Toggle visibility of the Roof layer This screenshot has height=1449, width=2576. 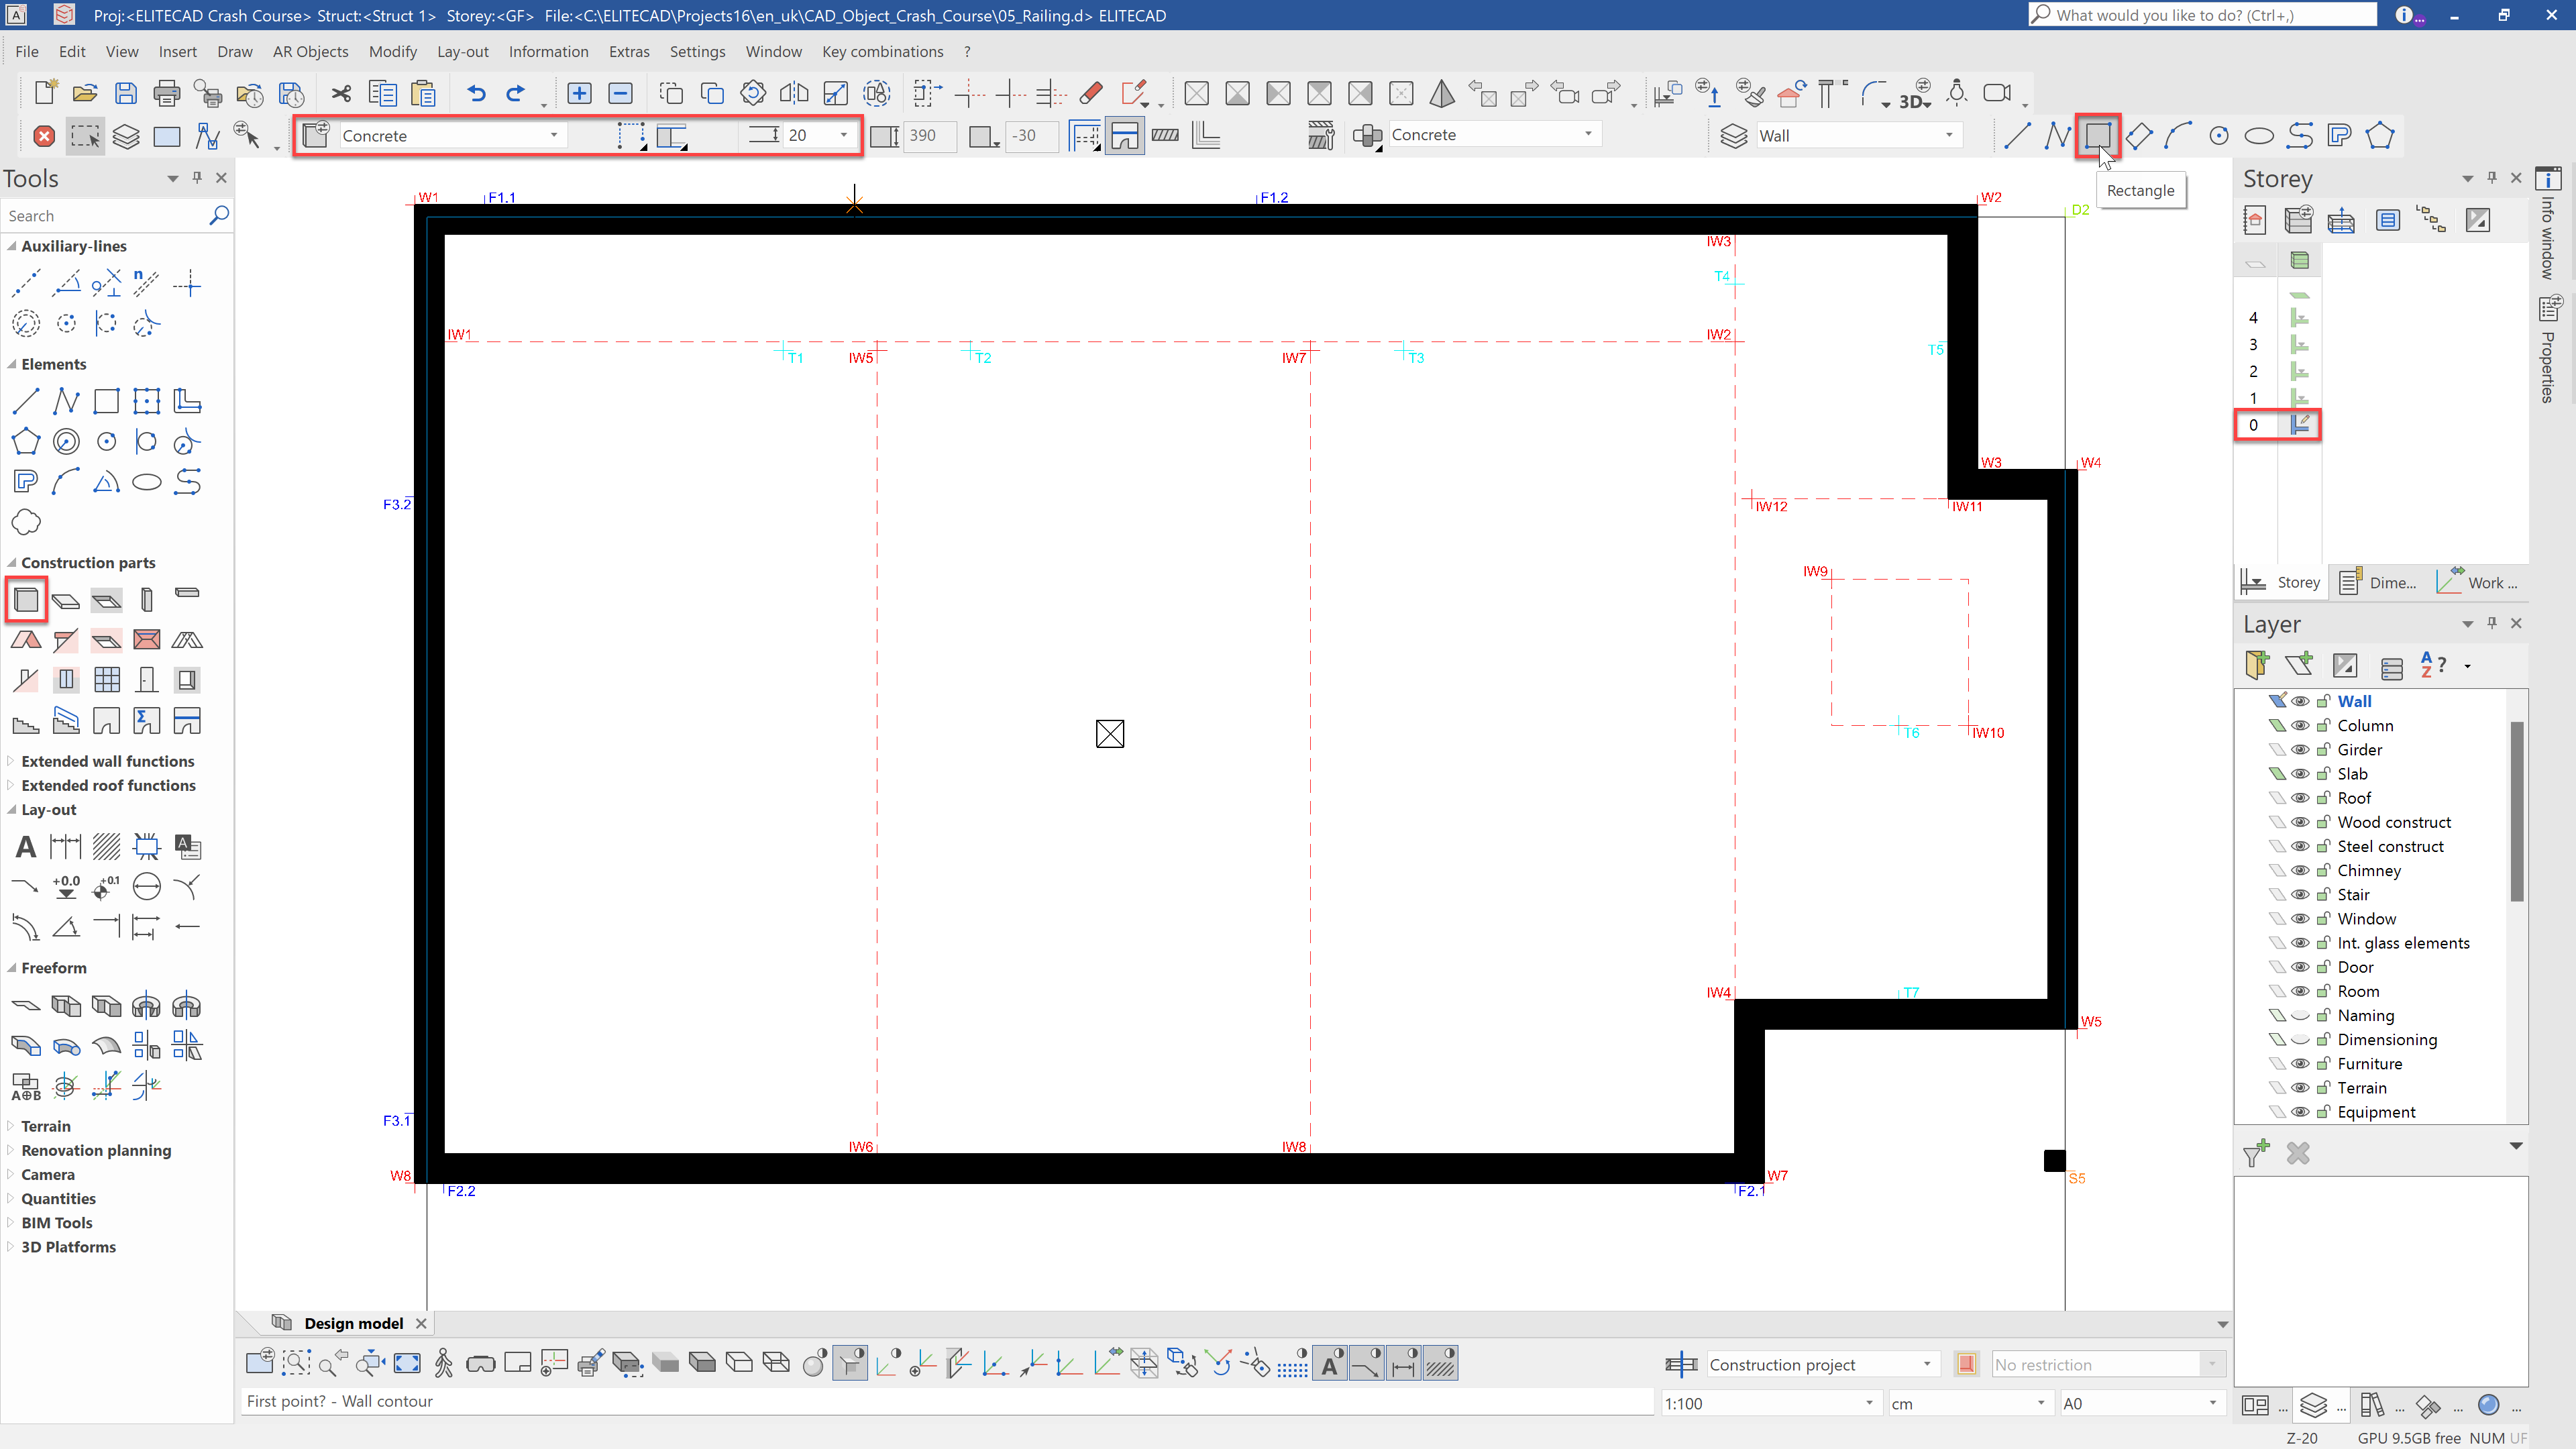tap(2300, 798)
